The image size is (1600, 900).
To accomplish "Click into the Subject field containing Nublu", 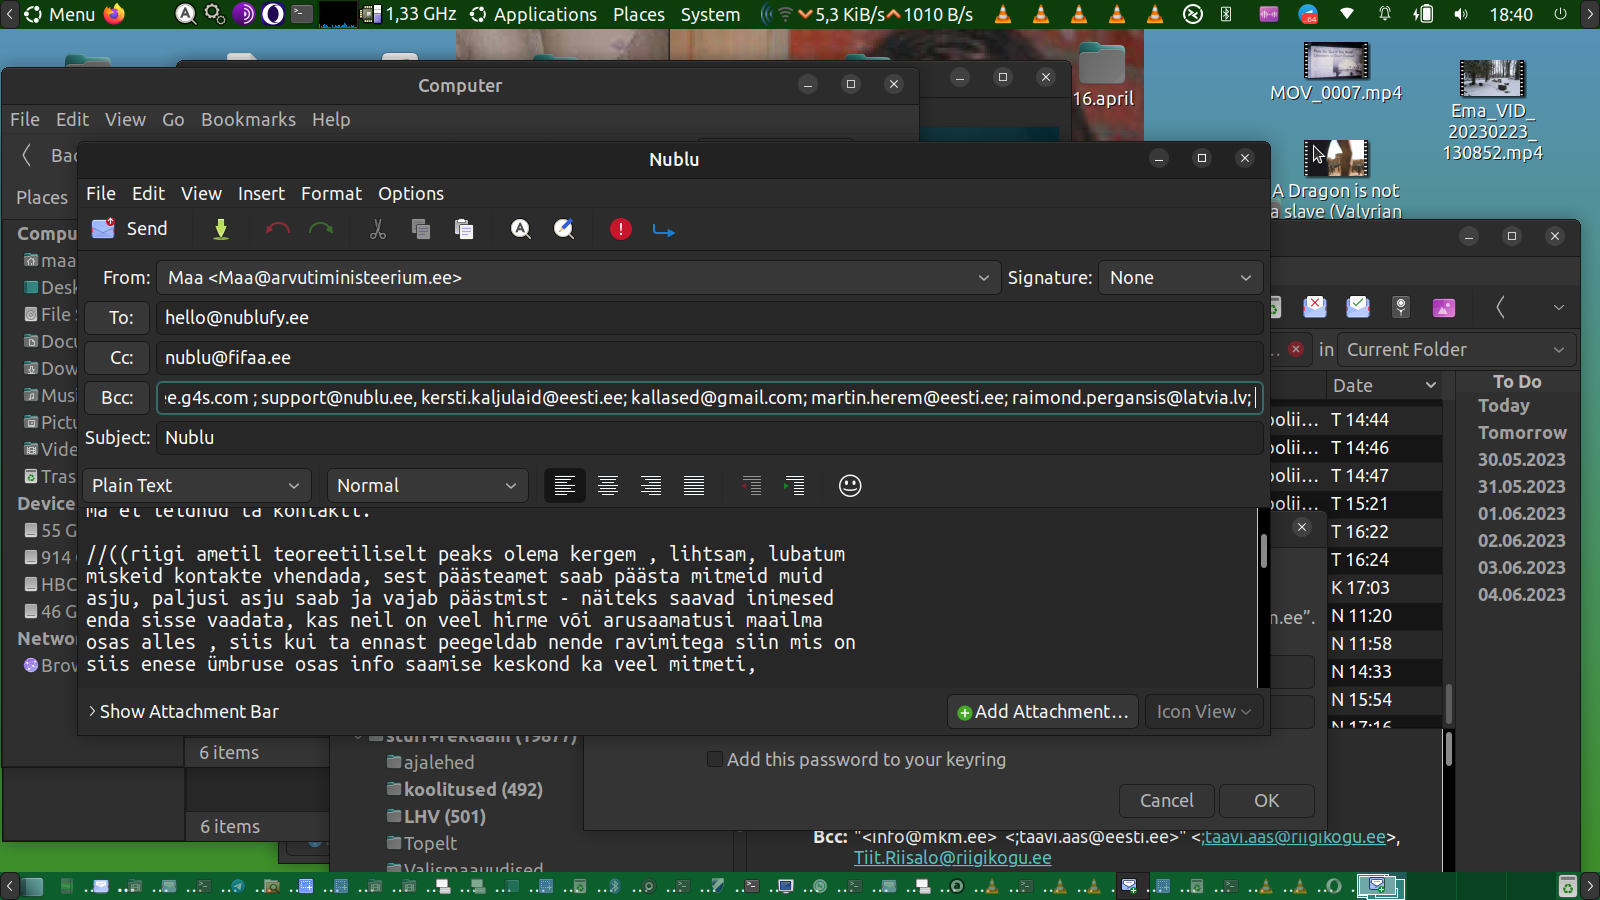I will 700,438.
